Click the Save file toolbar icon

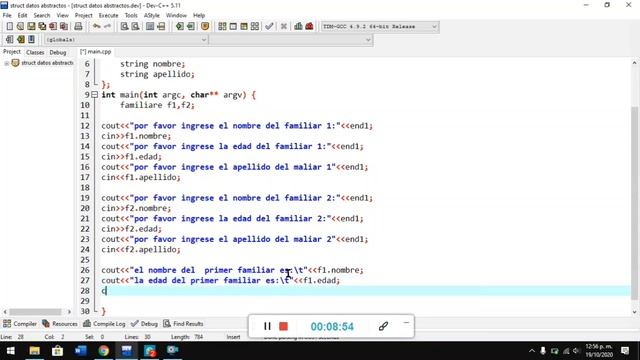pos(31,27)
